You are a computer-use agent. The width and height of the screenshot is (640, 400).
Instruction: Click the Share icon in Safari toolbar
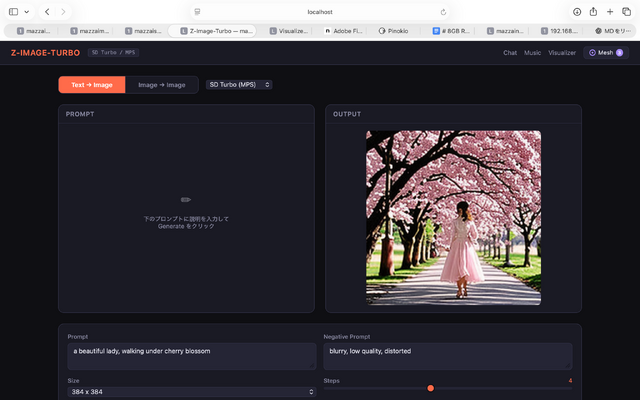[593, 11]
